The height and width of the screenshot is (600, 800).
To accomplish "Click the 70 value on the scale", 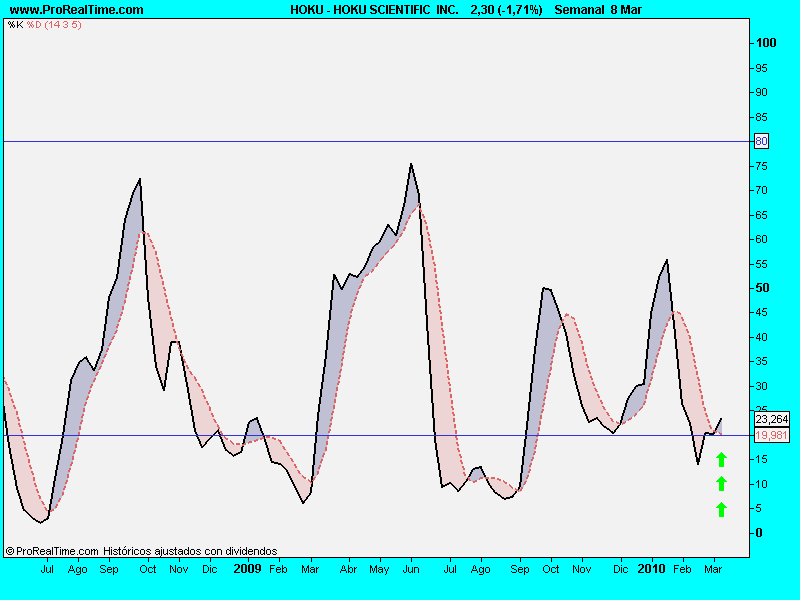I will (761, 190).
